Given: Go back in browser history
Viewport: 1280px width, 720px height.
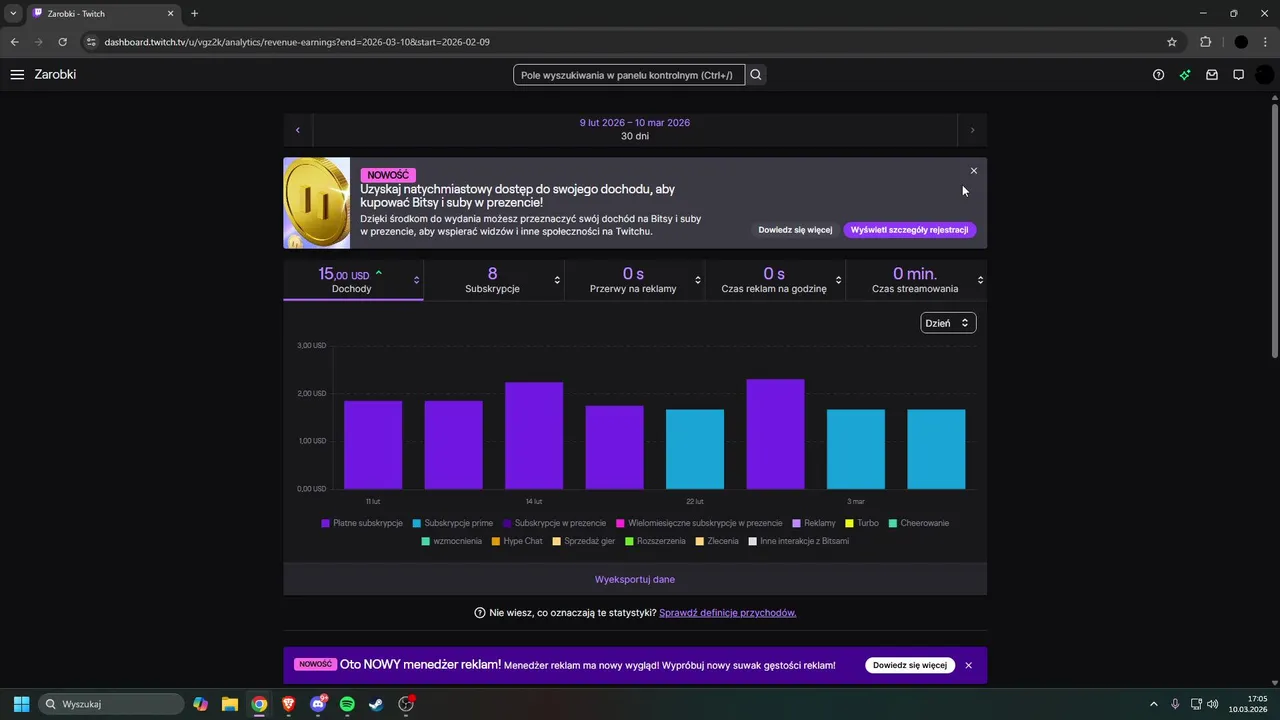Looking at the screenshot, I should click(14, 42).
